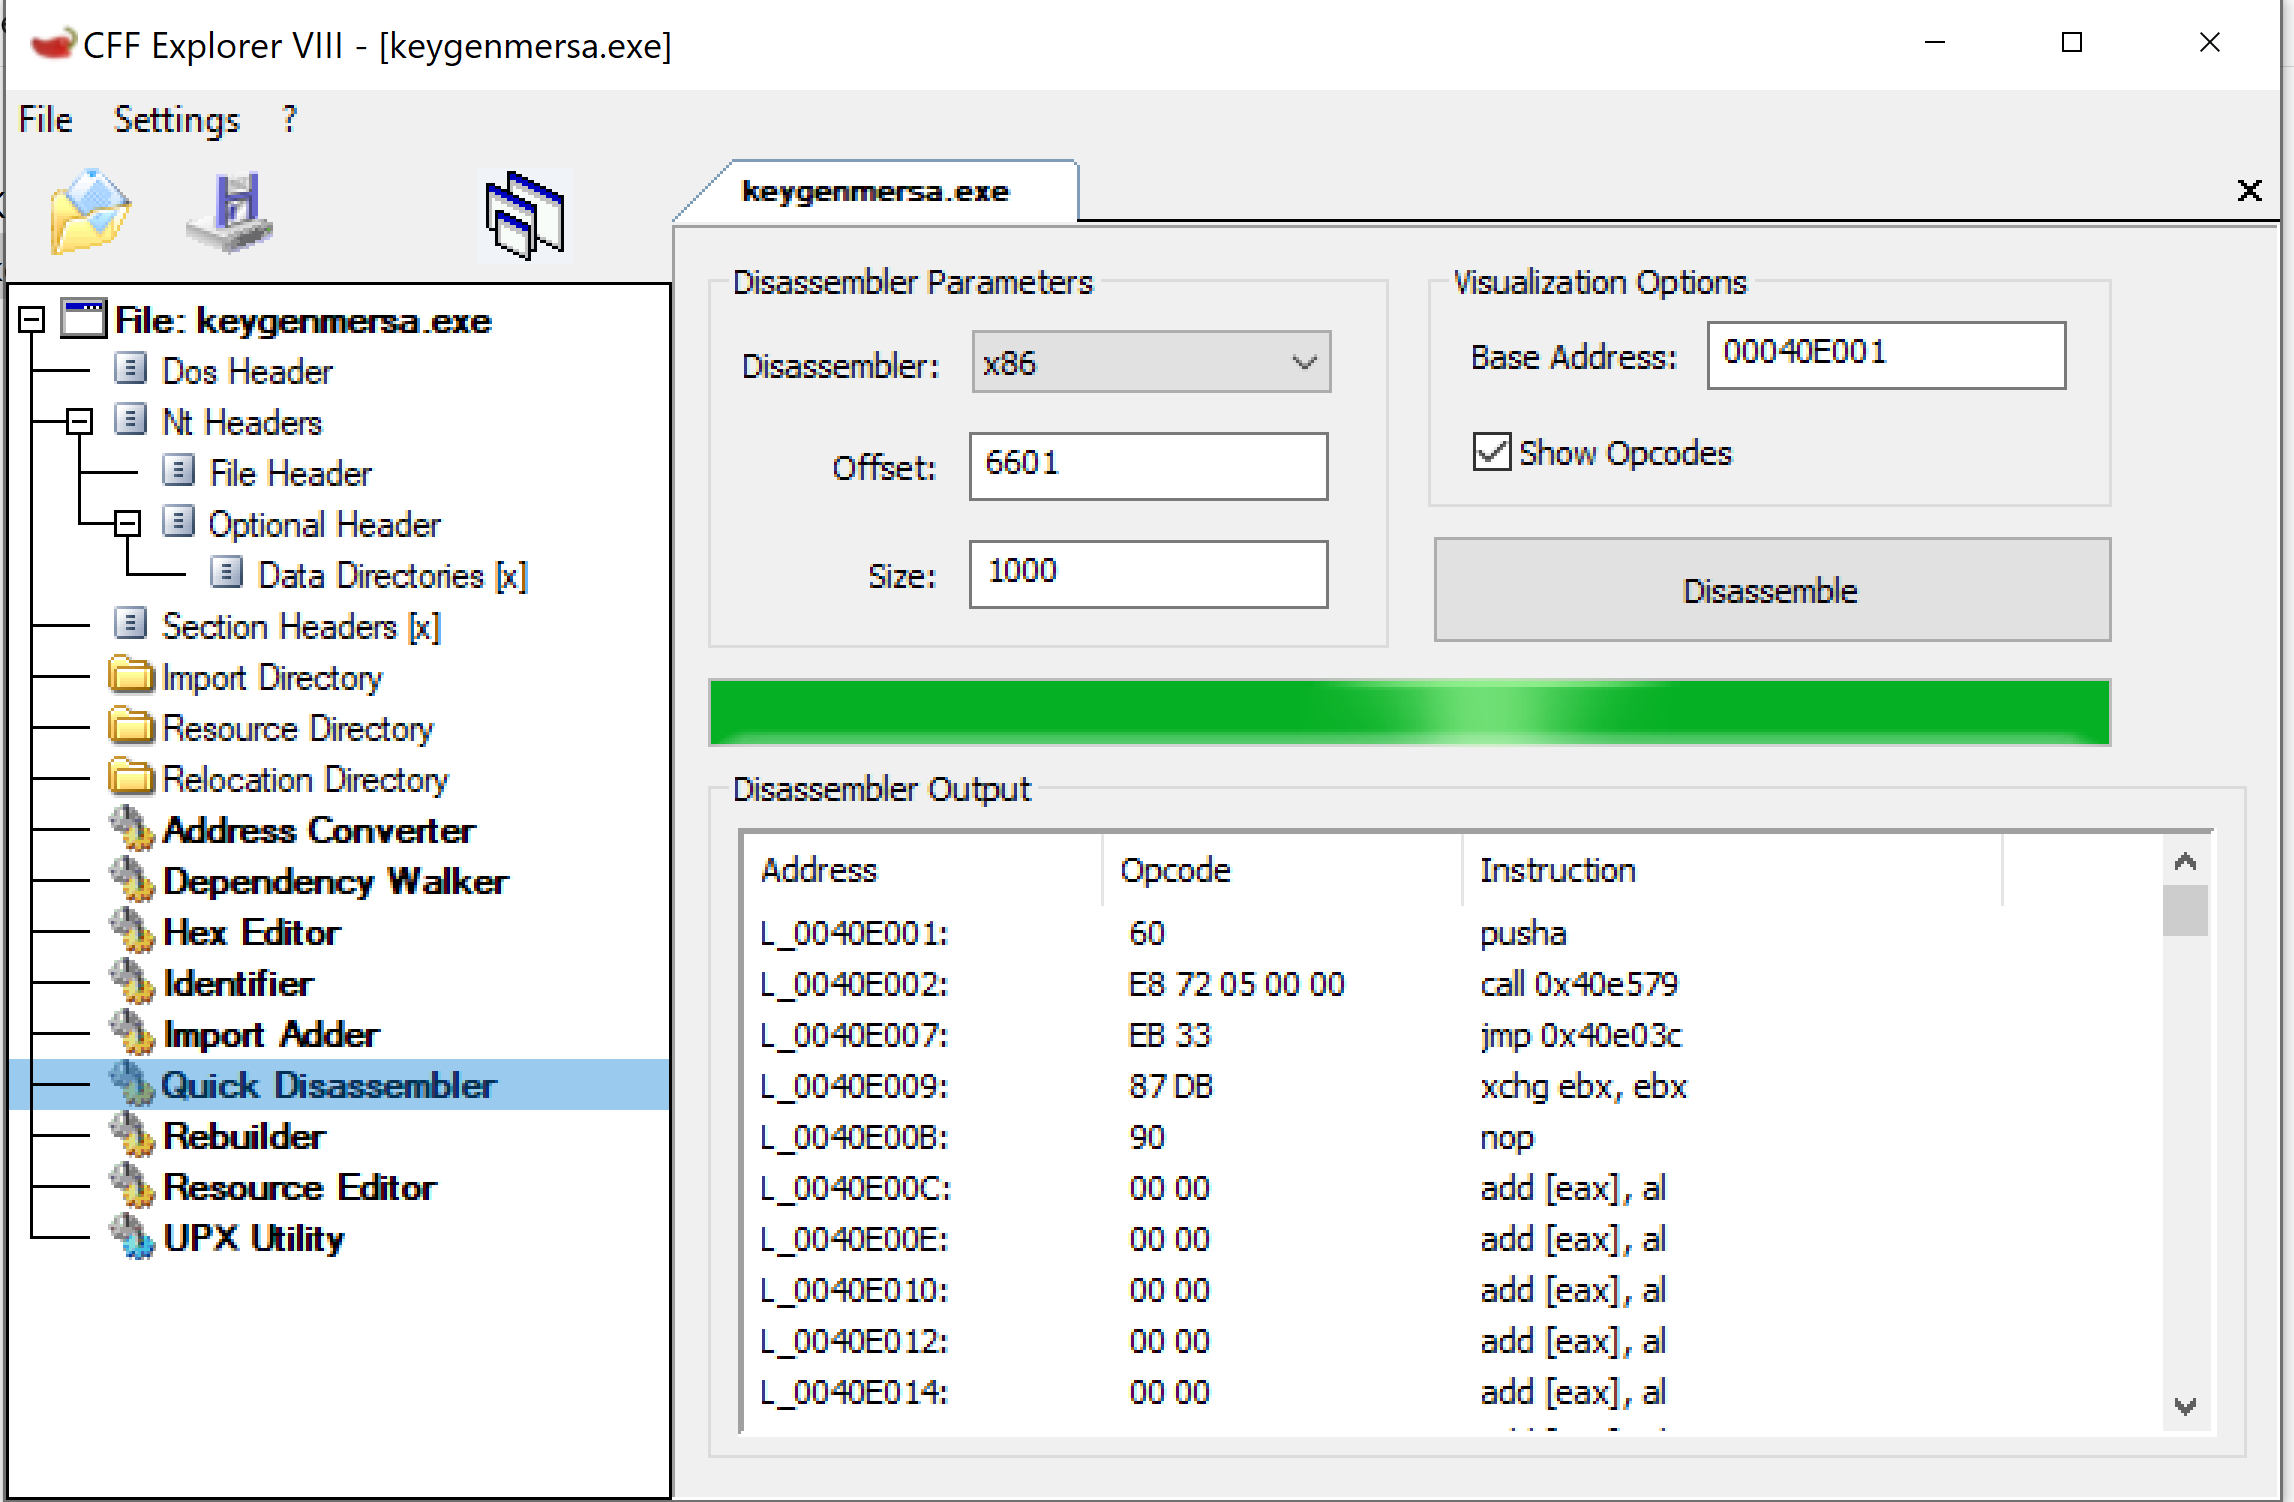
Task: Click the Hex Editor tool icon
Action: 132,930
